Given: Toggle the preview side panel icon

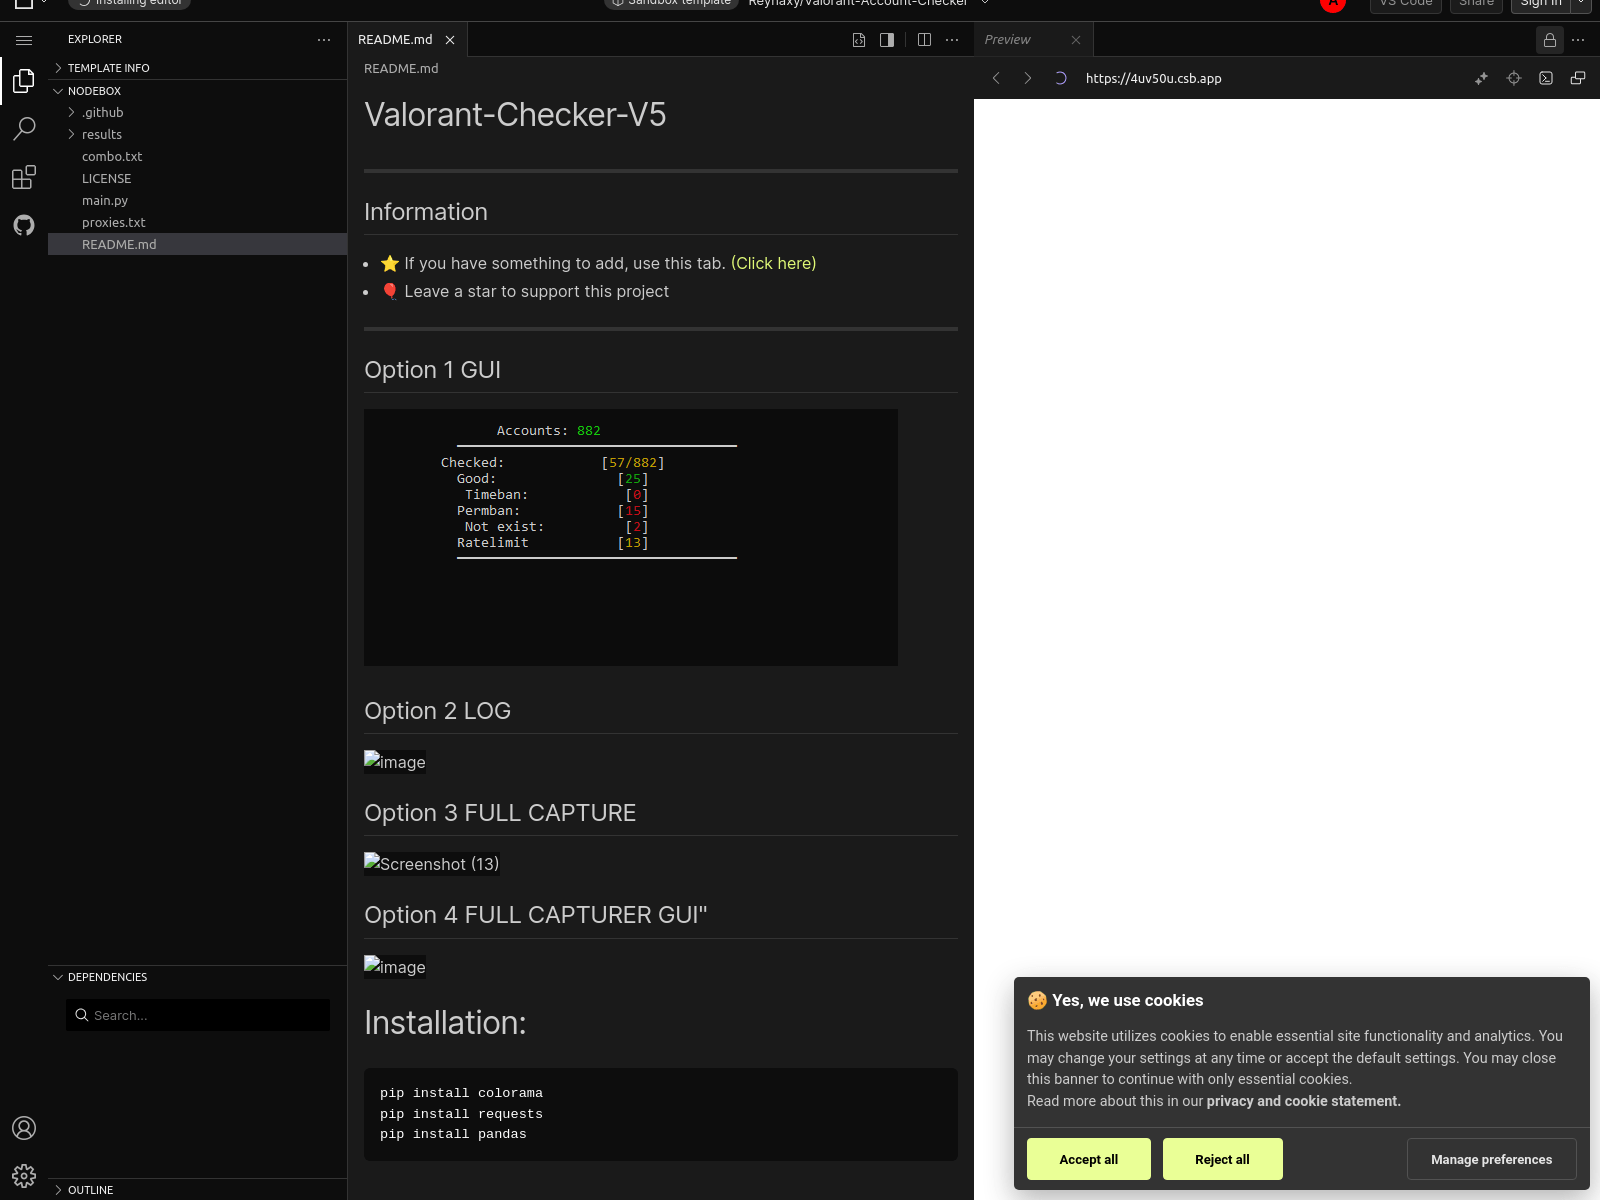Looking at the screenshot, I should point(887,40).
